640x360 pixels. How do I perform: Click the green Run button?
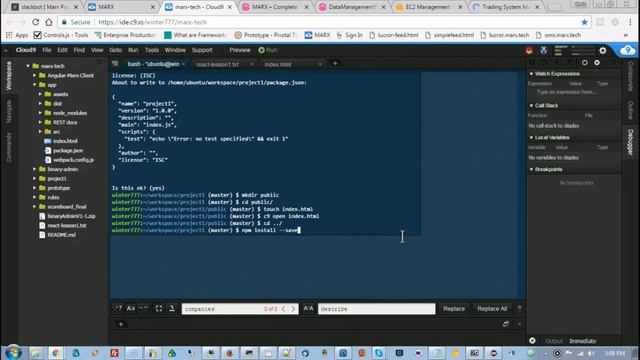[268, 50]
